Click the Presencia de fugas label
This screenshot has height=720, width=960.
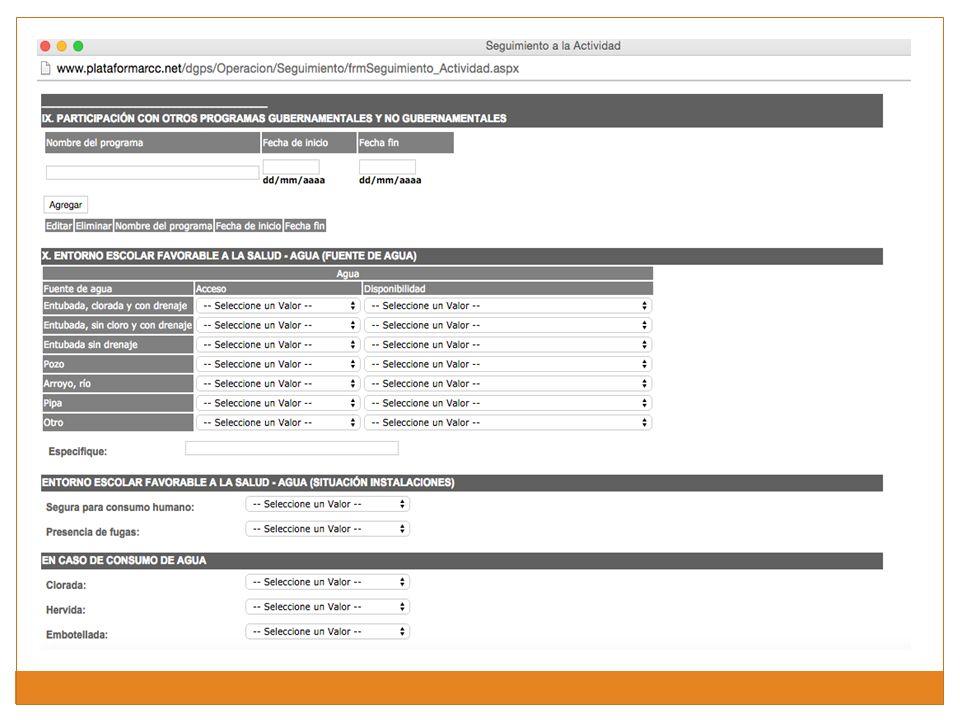(92, 533)
